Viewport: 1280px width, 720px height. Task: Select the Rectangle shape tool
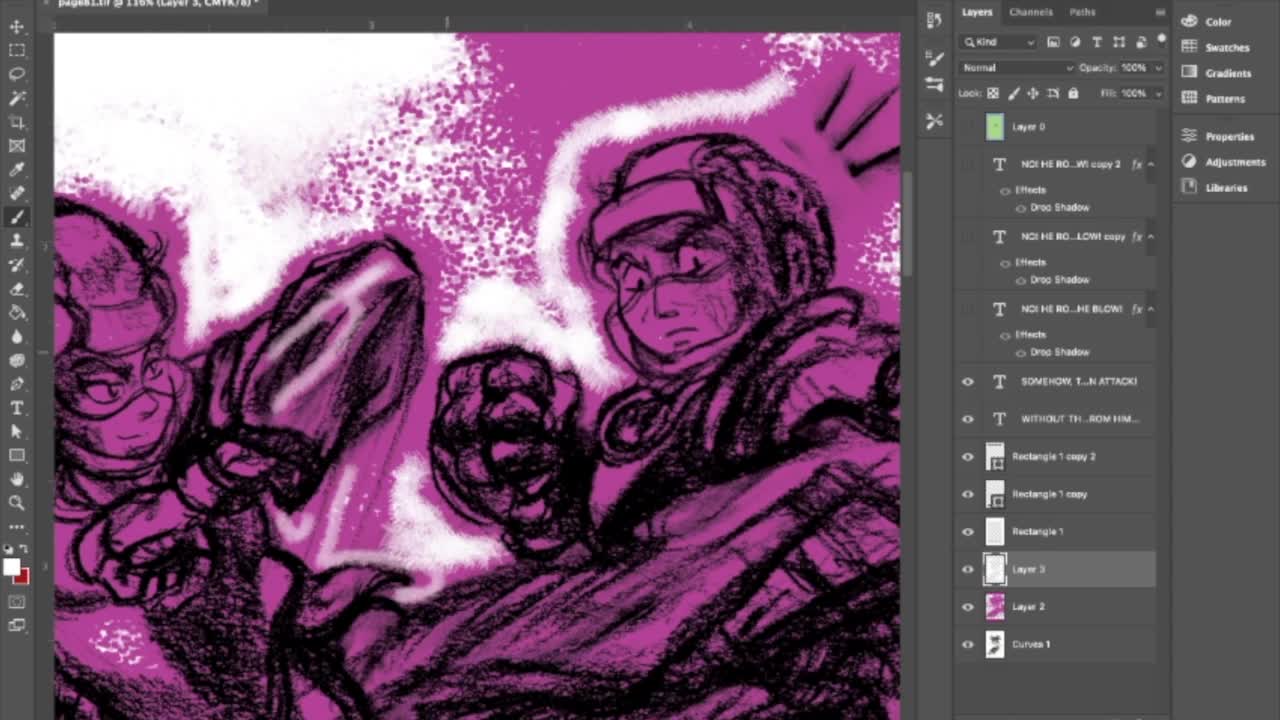click(x=17, y=456)
